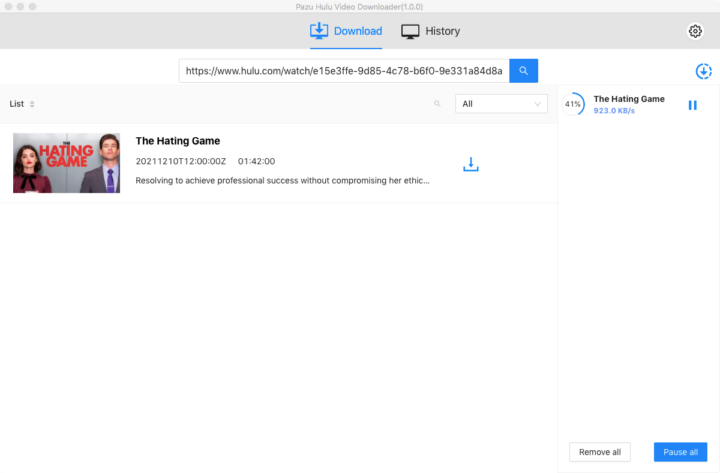Image resolution: width=720 pixels, height=473 pixels.
Task: Open the settings gear icon
Action: [x=695, y=31]
